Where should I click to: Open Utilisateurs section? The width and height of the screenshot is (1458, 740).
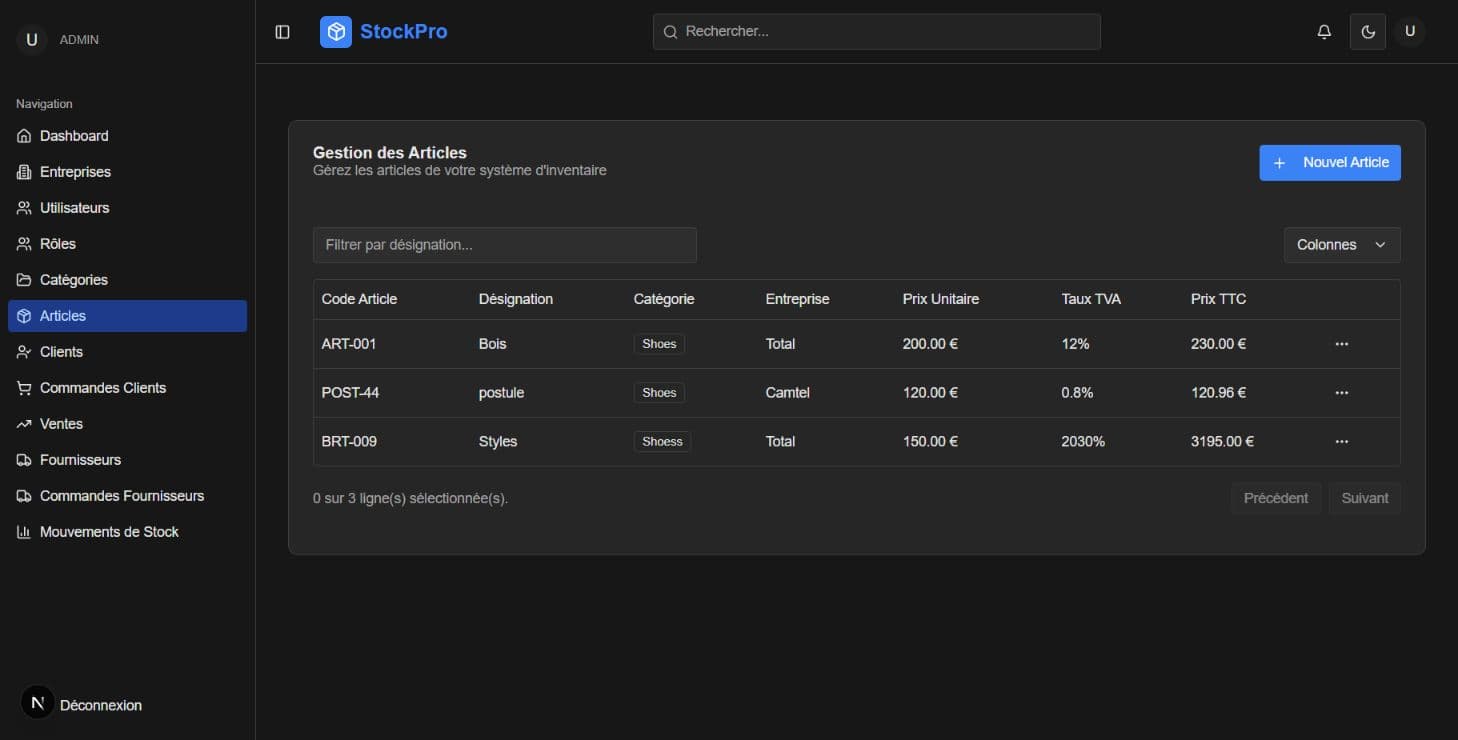pos(127,208)
